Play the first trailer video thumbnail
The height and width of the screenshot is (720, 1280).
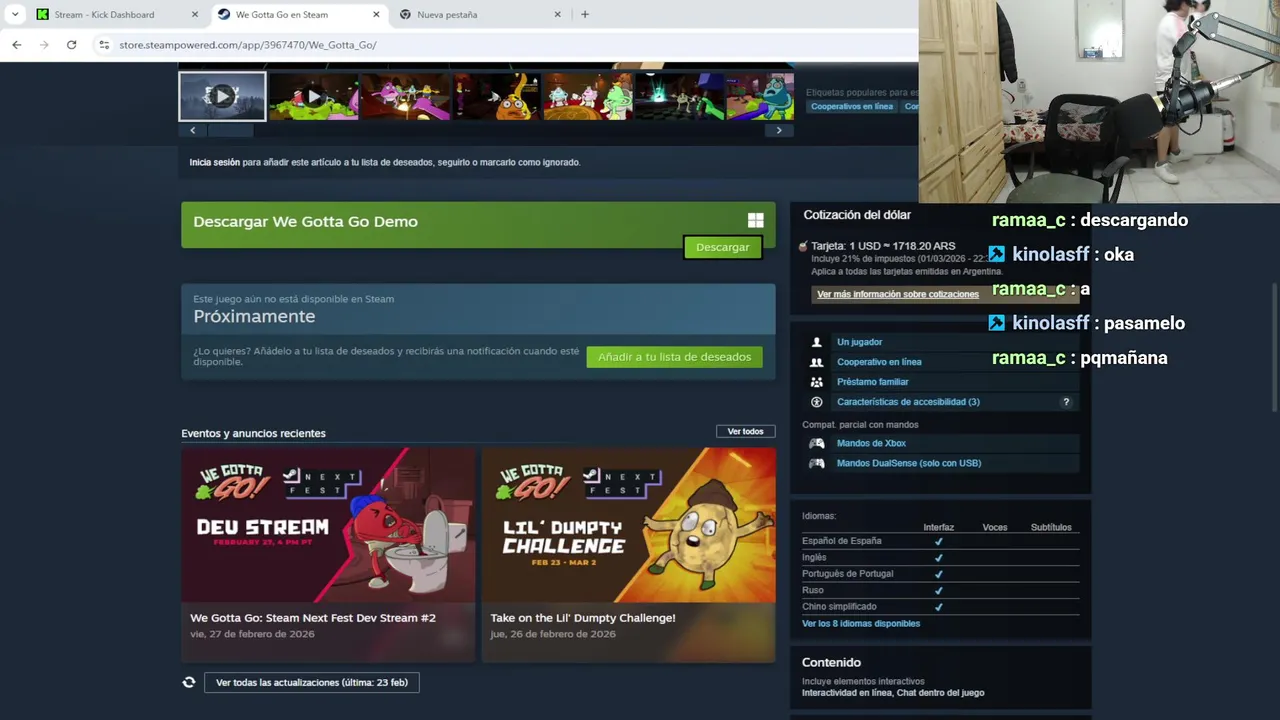coord(222,96)
